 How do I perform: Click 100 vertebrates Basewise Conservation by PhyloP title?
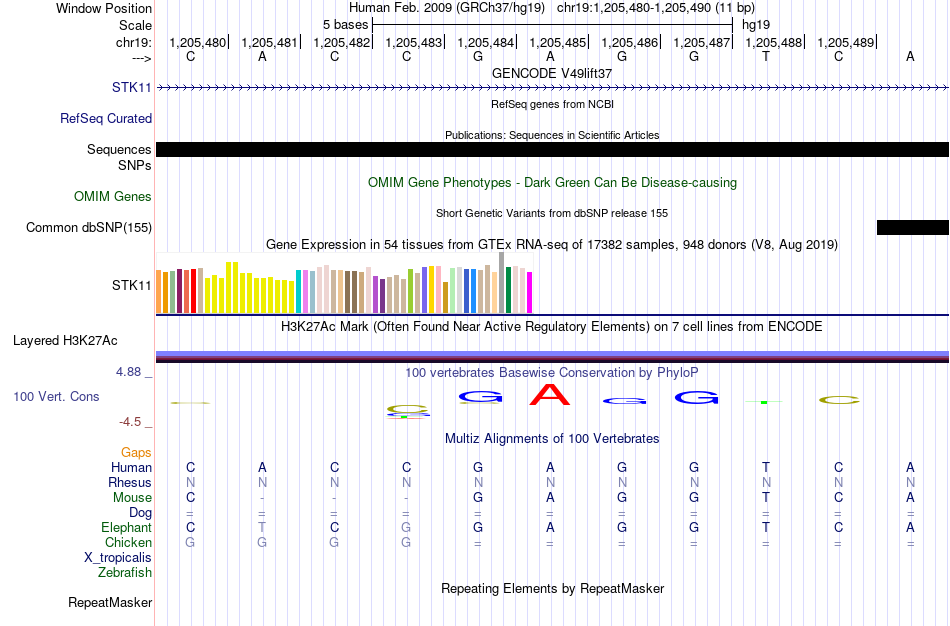point(552,372)
